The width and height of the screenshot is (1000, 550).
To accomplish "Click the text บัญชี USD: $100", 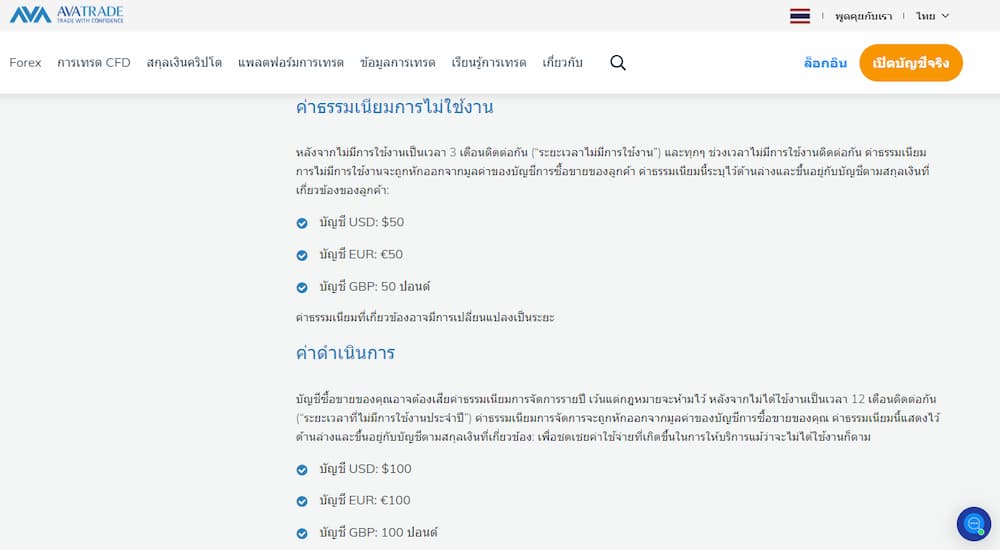I will pyautogui.click(x=365, y=468).
